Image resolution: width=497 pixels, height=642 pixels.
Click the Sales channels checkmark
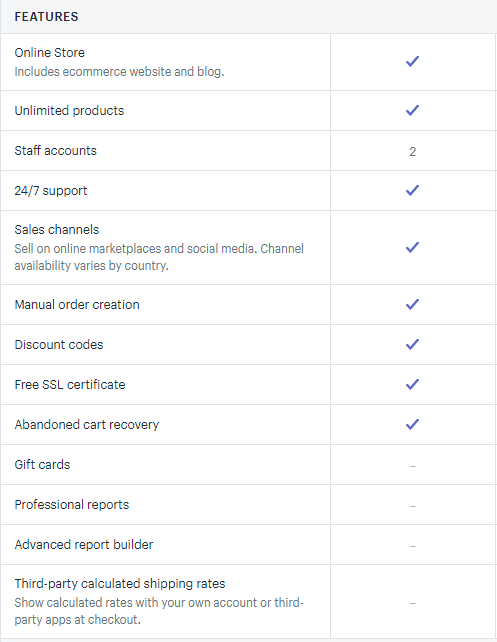[412, 247]
